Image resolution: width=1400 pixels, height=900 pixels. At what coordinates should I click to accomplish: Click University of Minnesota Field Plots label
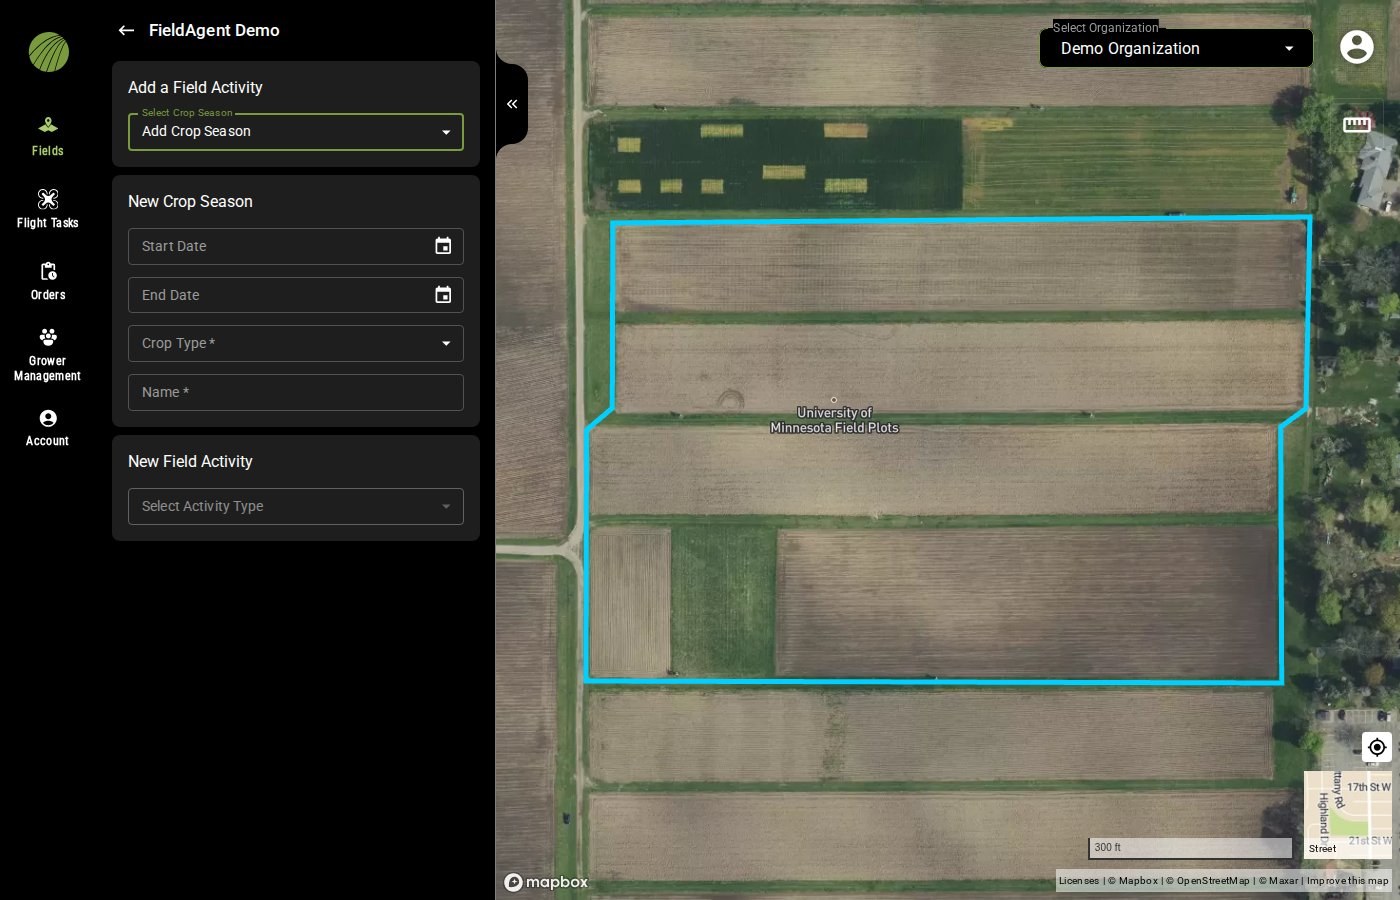point(834,420)
